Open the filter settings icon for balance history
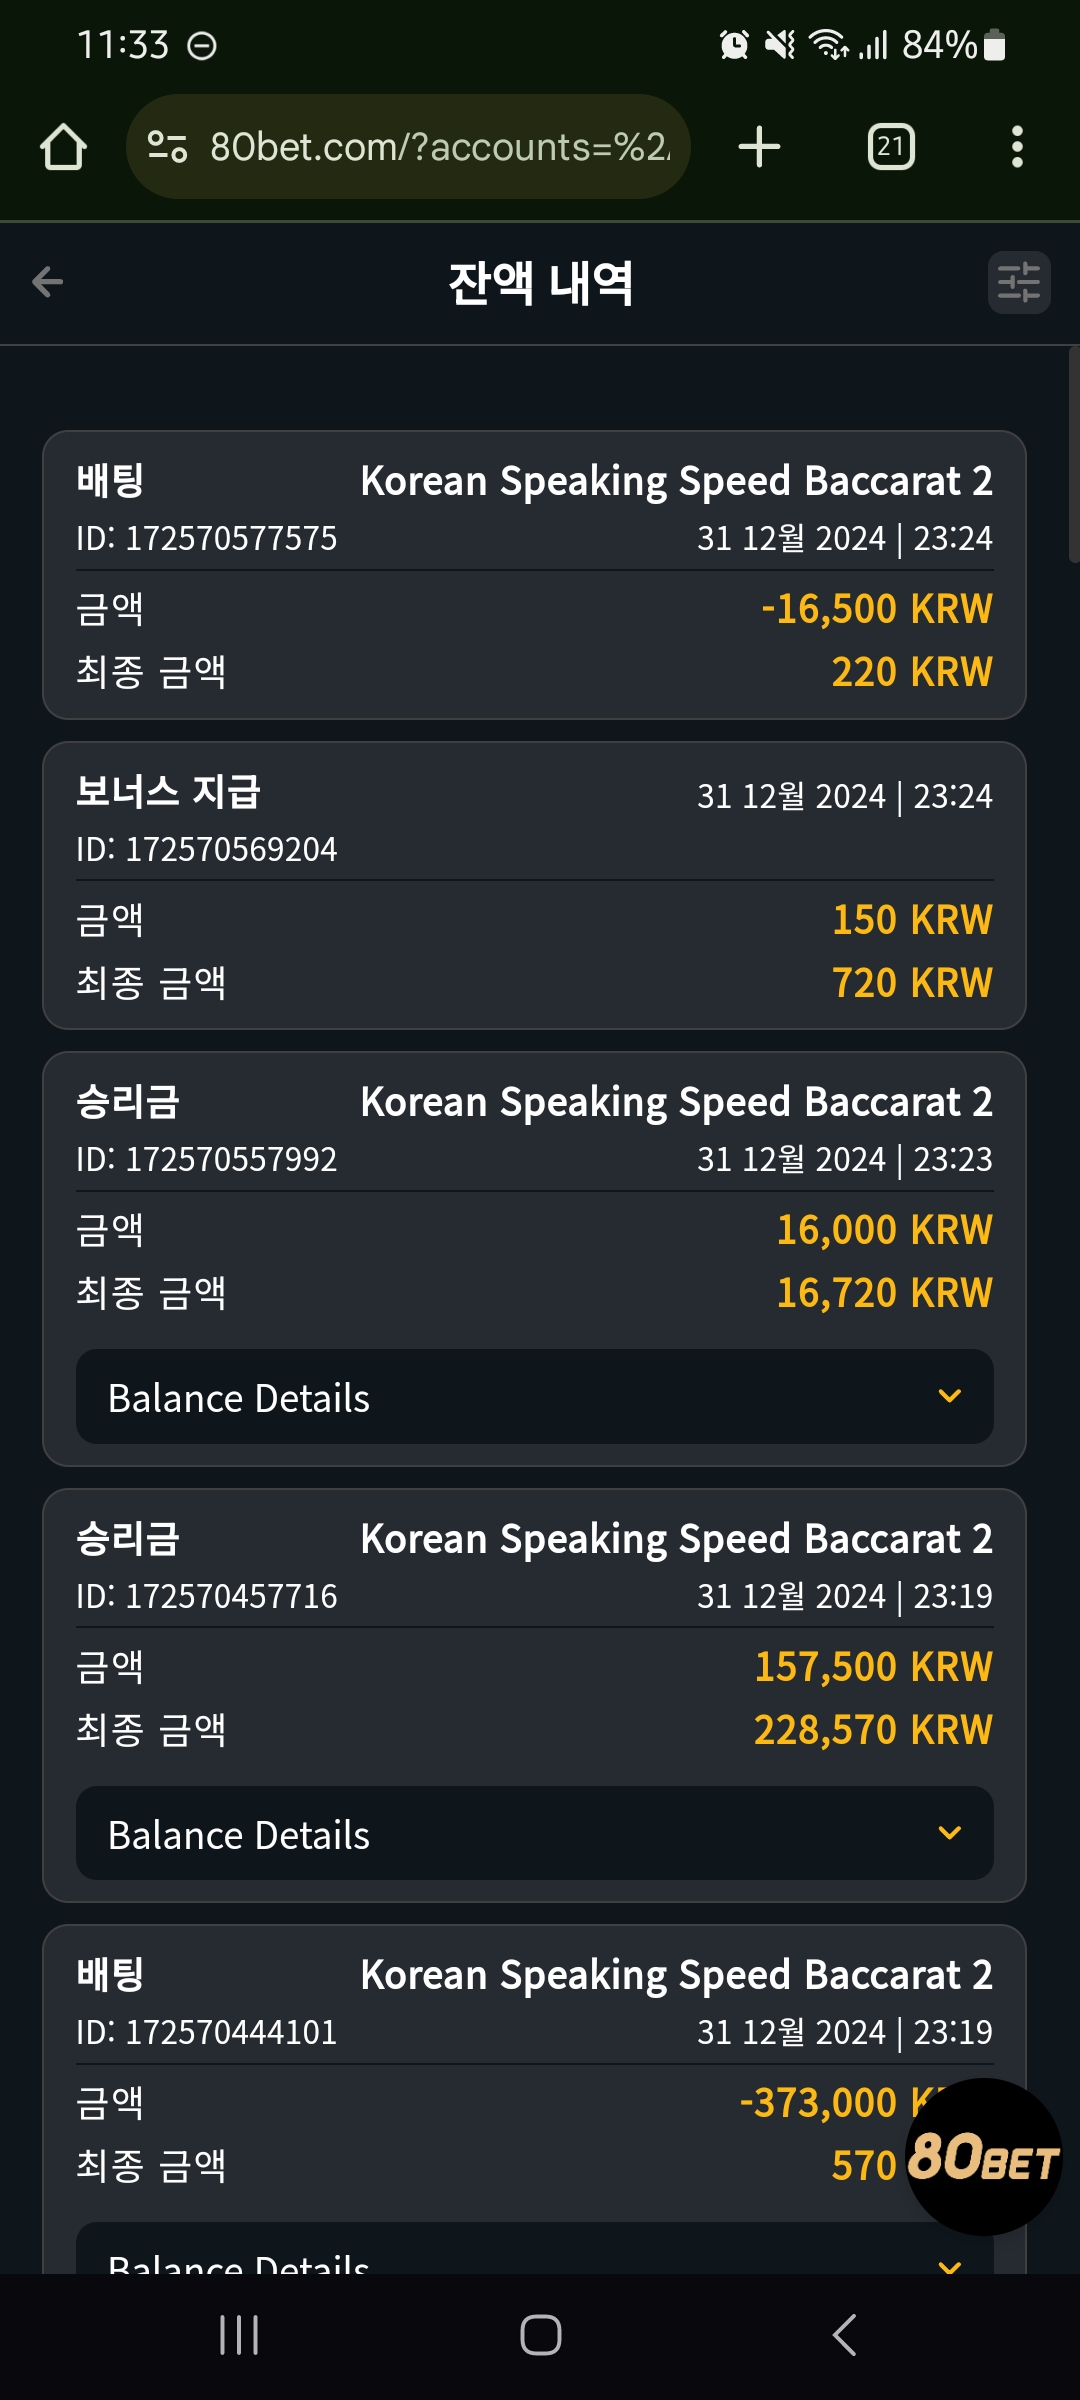Viewport: 1080px width, 2400px height. click(x=1019, y=282)
